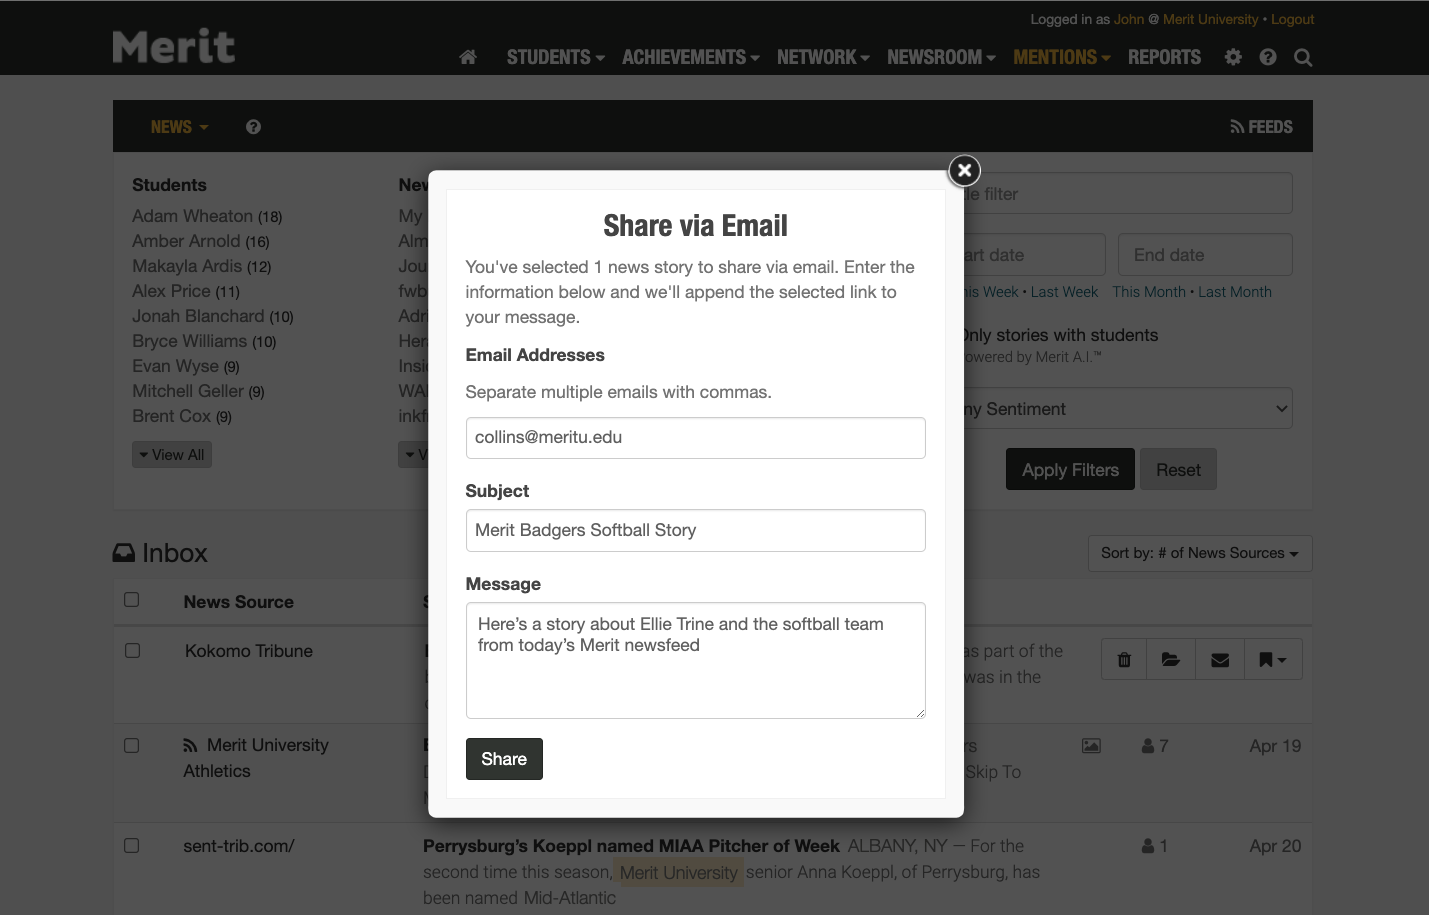This screenshot has height=915, width=1429.
Task: Click the folder icon for Kokomo Tribune story
Action: [x=1171, y=660]
